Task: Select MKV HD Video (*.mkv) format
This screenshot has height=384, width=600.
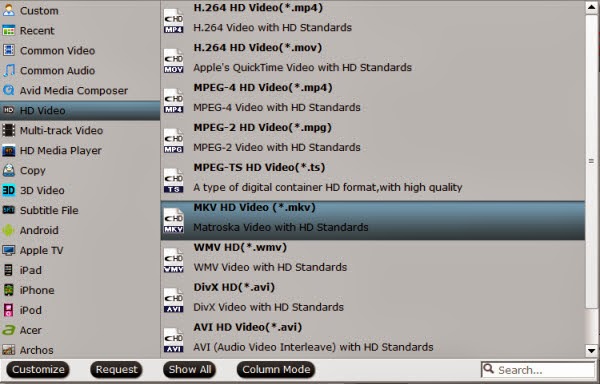Action: click(x=373, y=220)
